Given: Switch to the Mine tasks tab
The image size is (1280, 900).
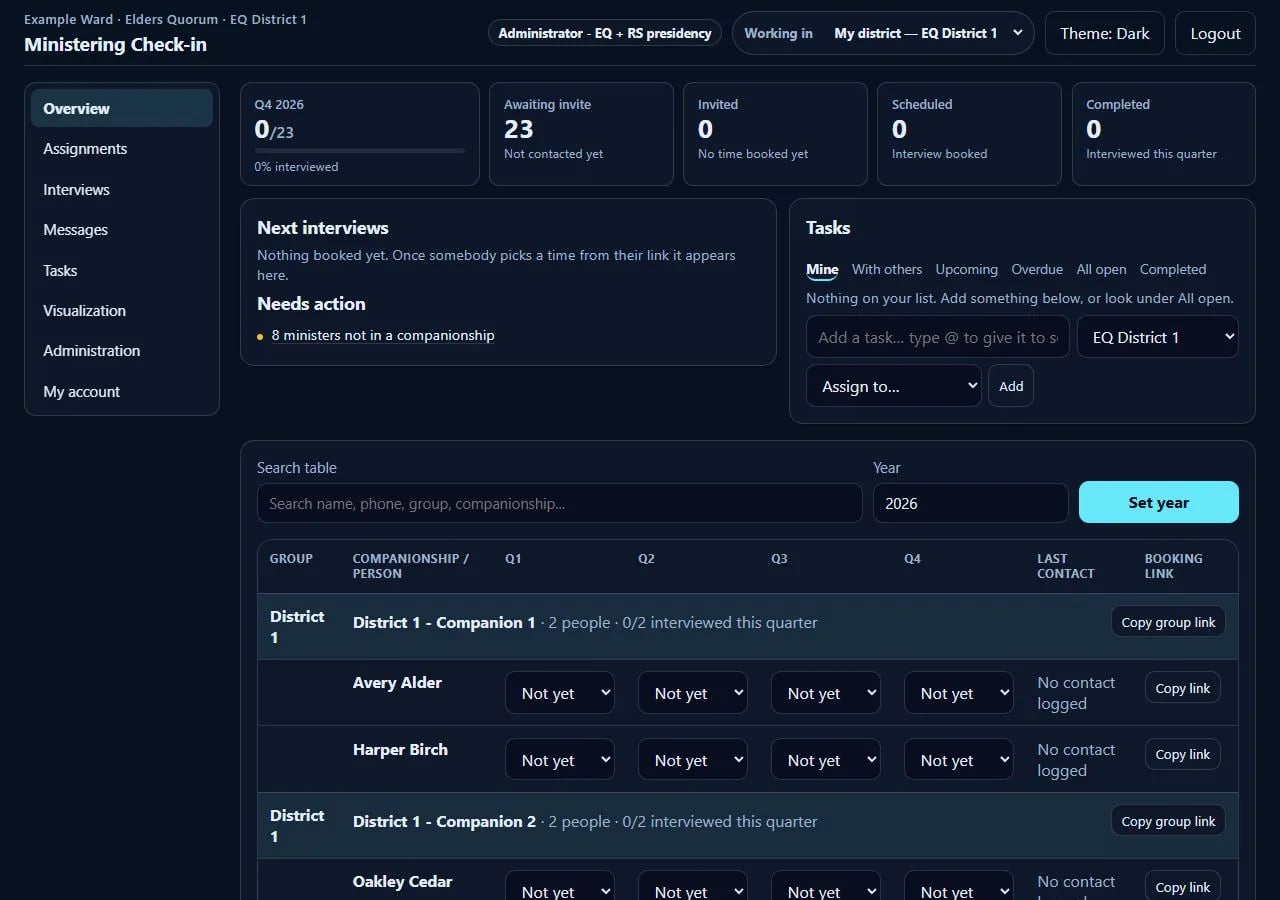Looking at the screenshot, I should [x=822, y=269].
